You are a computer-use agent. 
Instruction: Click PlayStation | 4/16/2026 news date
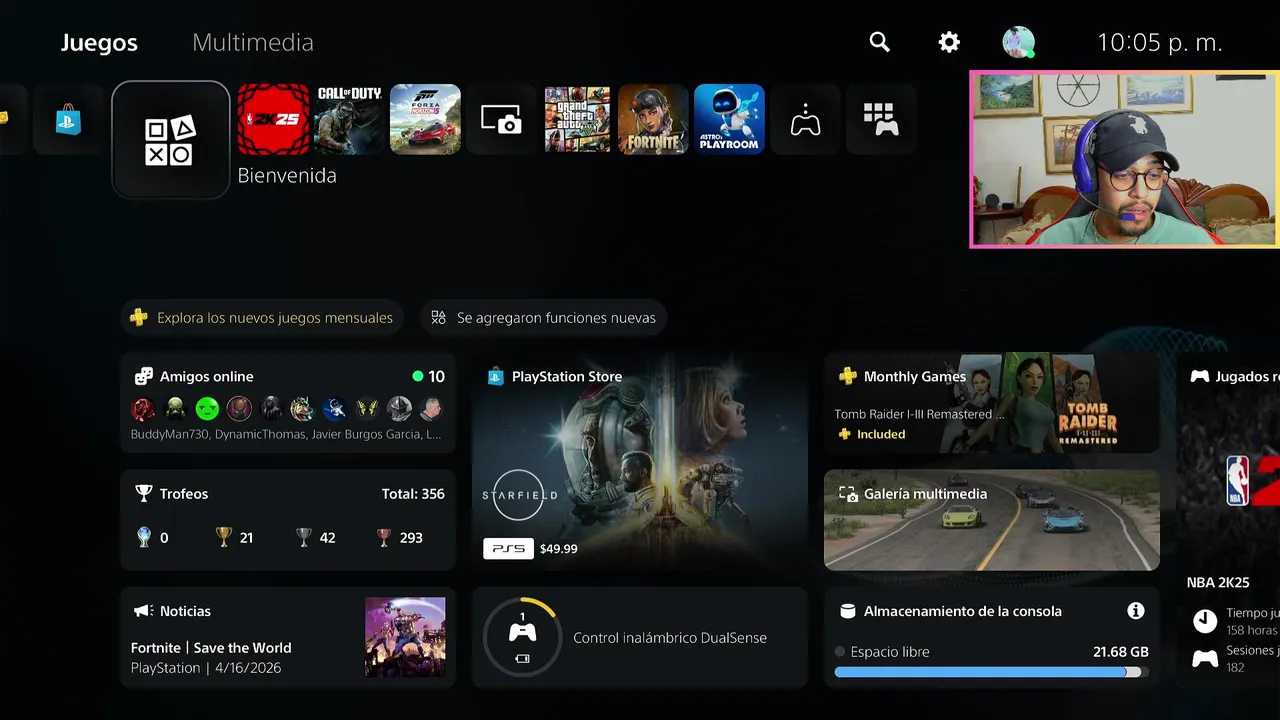point(206,668)
